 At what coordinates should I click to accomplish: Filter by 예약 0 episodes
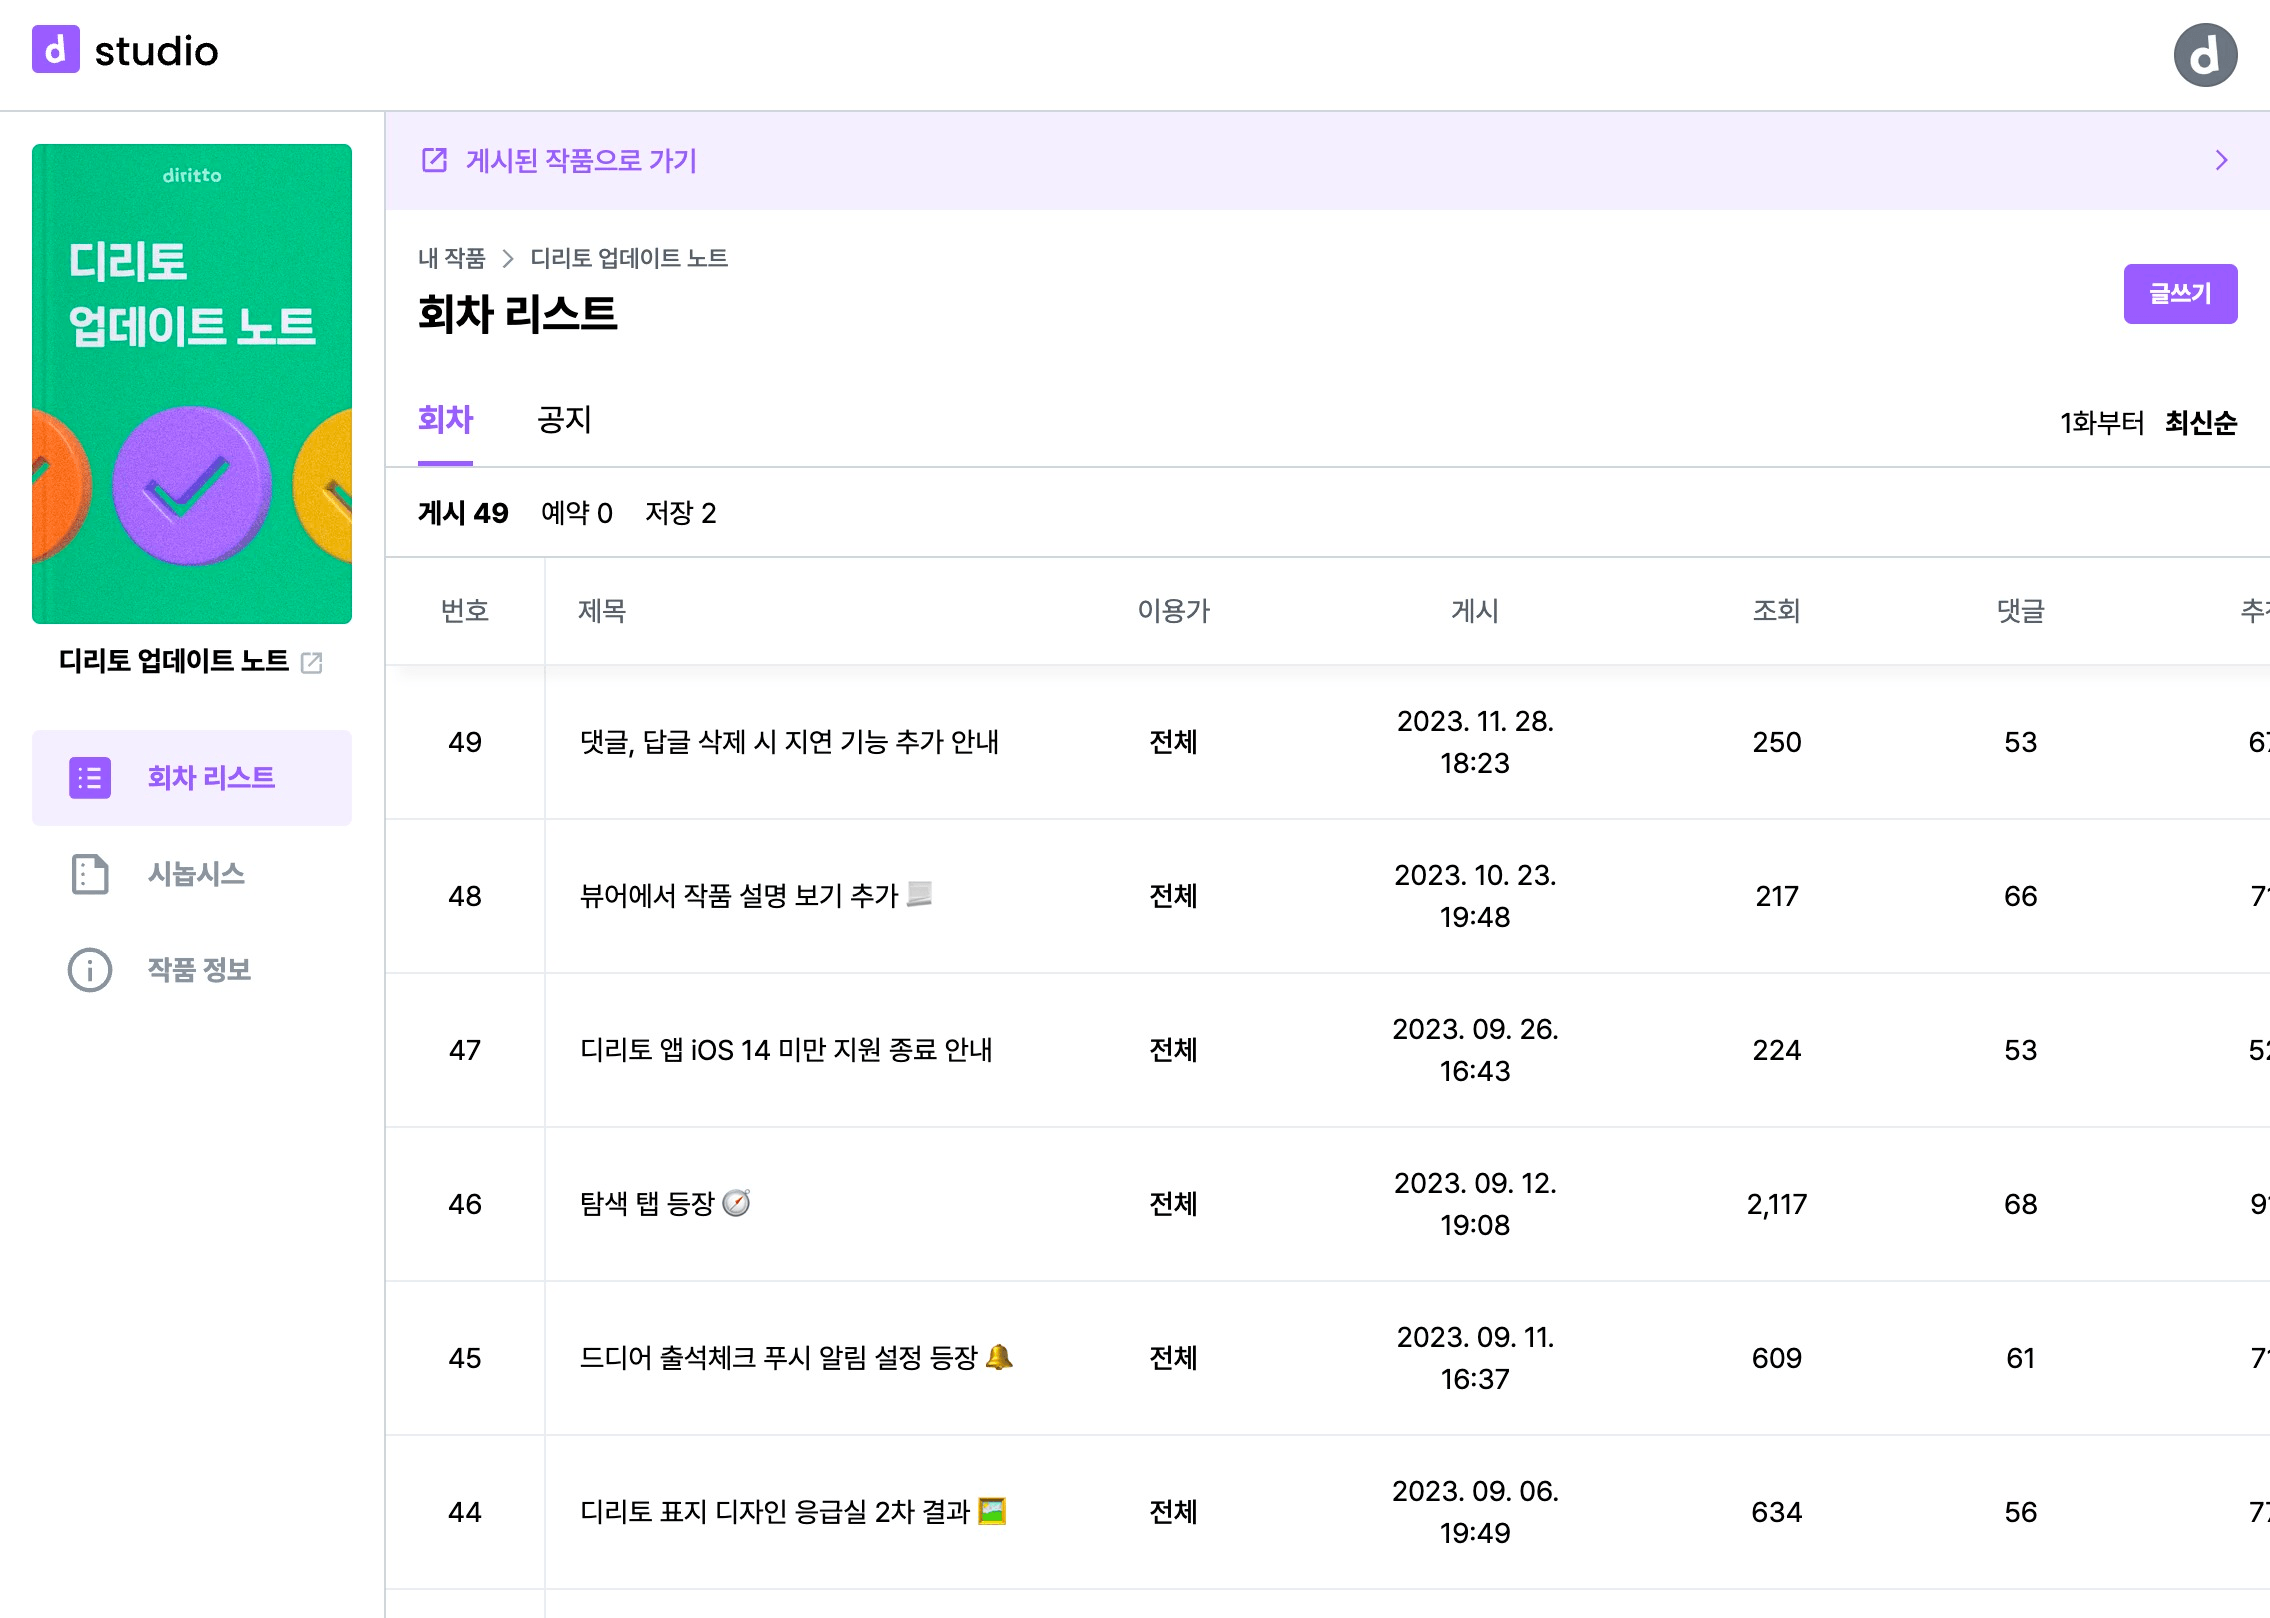[576, 513]
